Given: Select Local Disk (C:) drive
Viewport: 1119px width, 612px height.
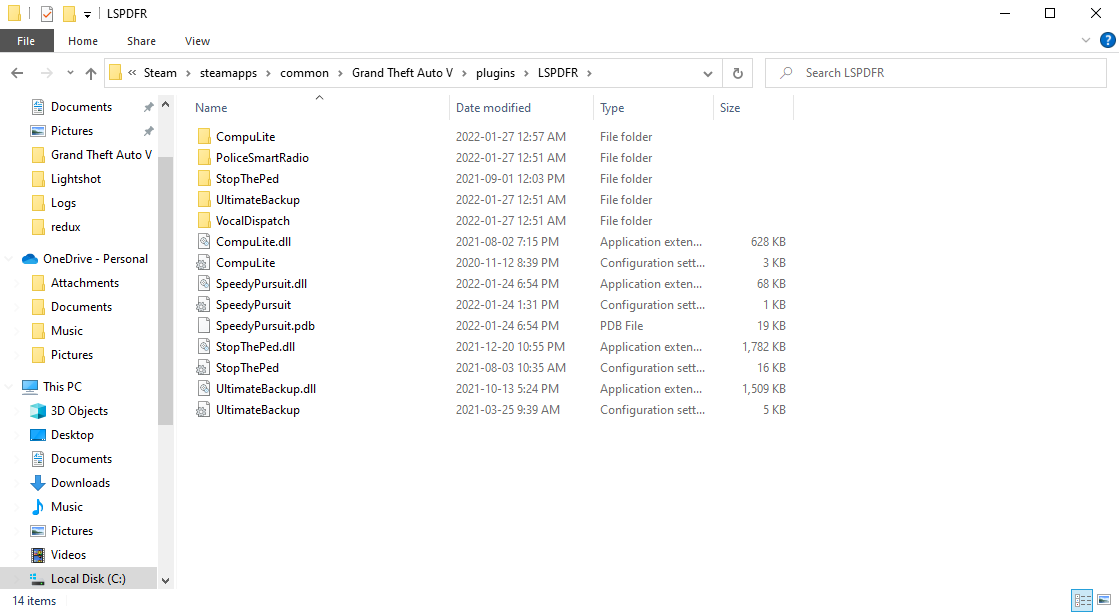Looking at the screenshot, I should click(79, 578).
